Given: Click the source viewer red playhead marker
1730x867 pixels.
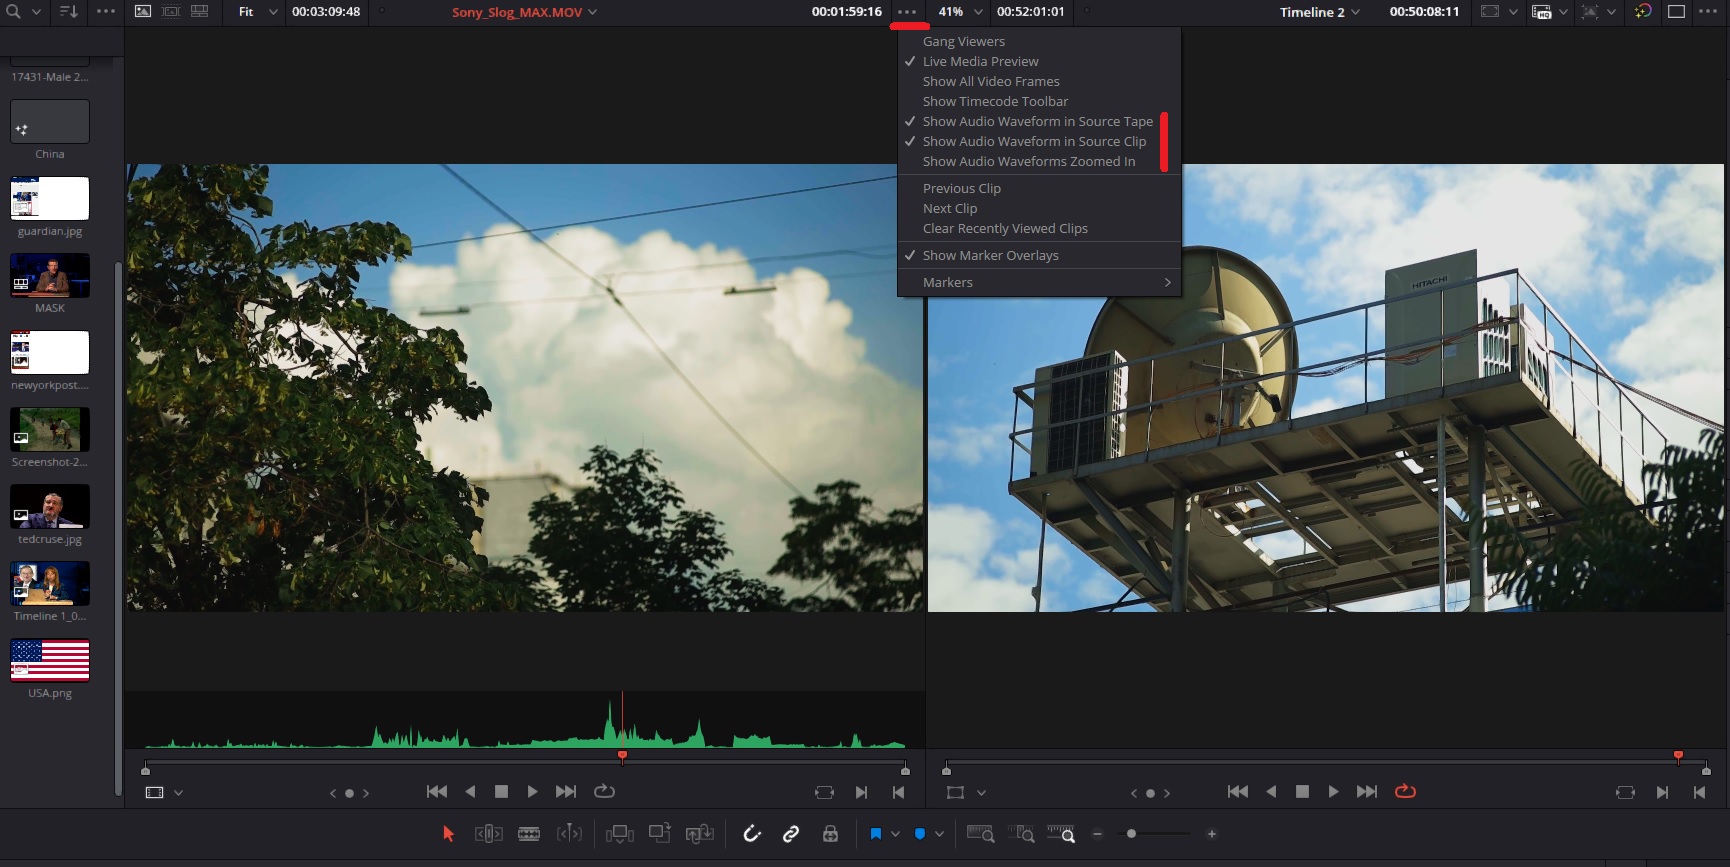Looking at the screenshot, I should 622,756.
